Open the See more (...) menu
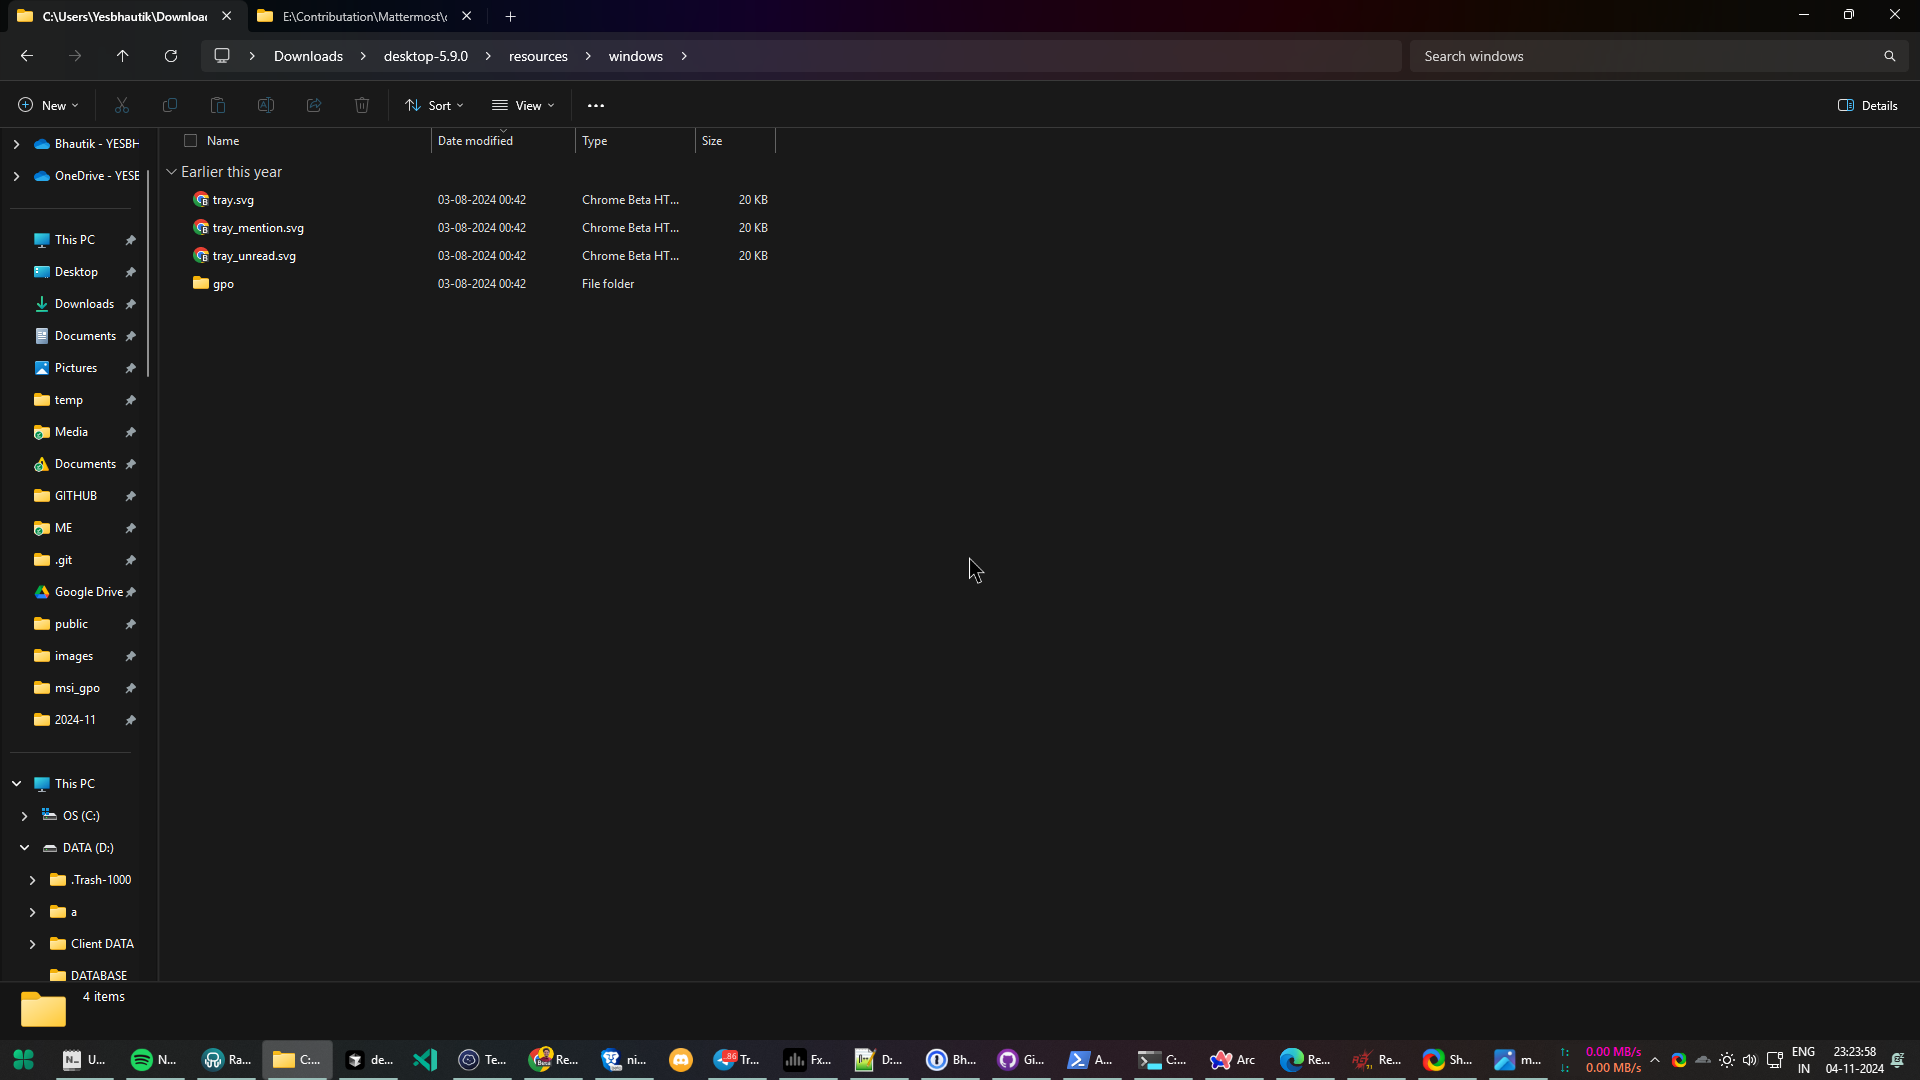The width and height of the screenshot is (1920, 1080). click(596, 105)
